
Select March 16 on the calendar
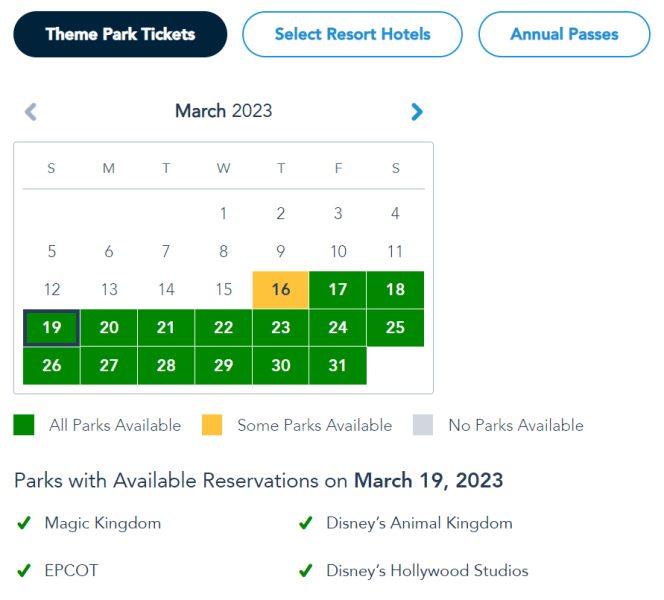pyautogui.click(x=281, y=290)
